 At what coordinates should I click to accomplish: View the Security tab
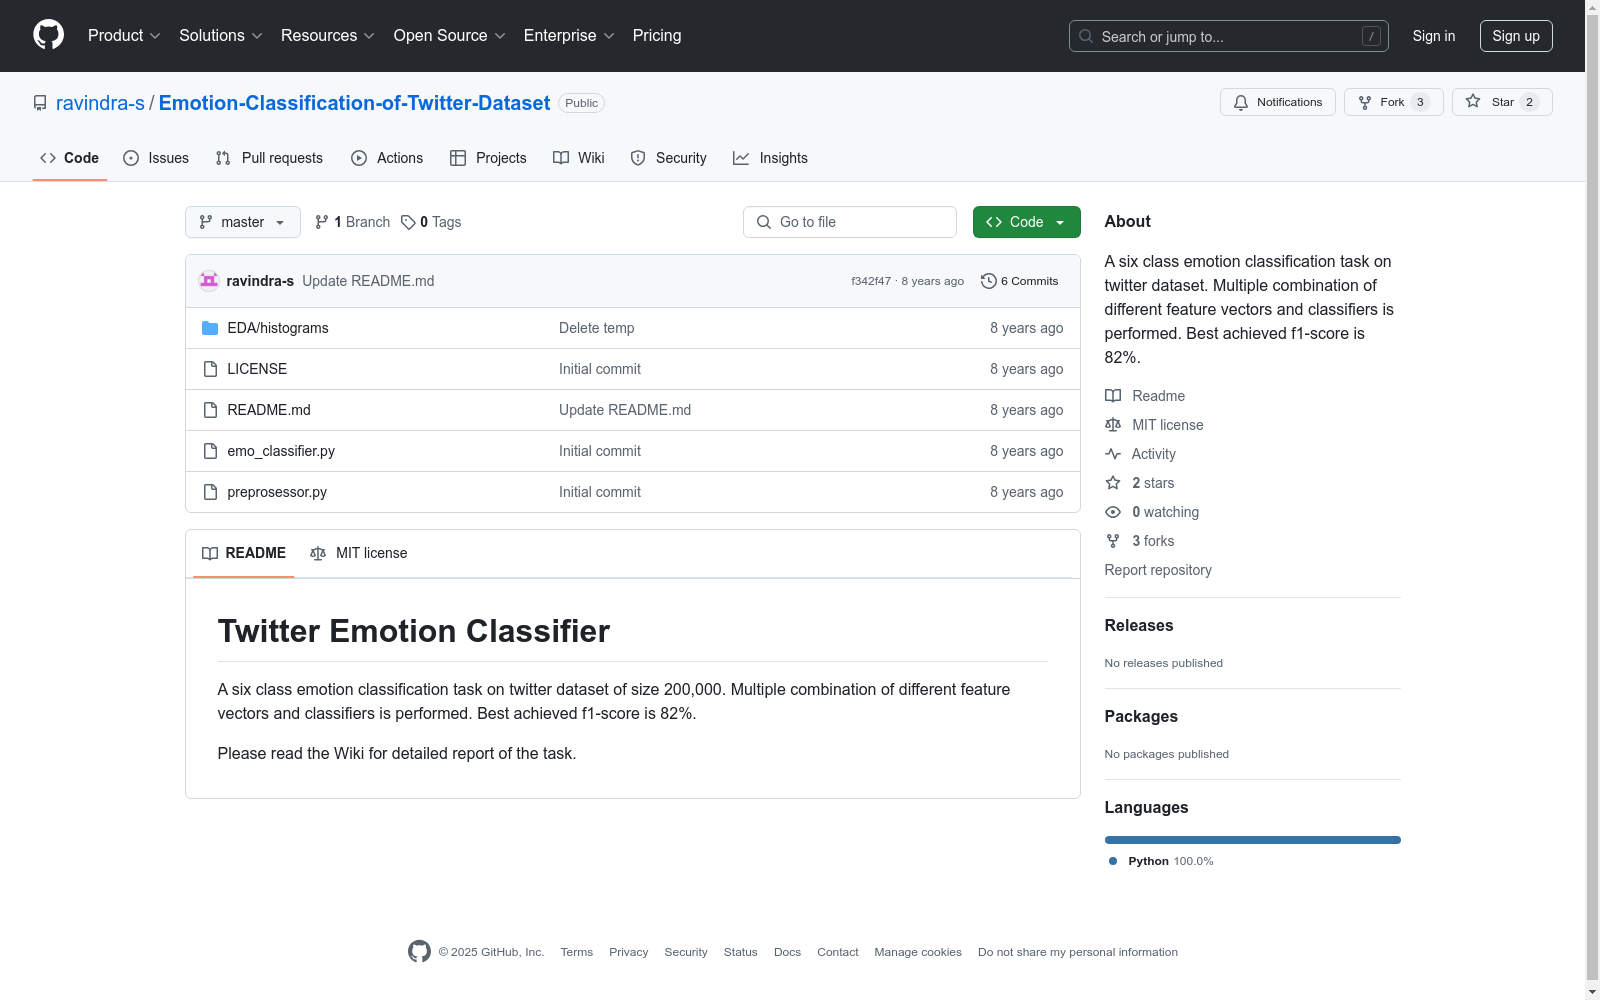pos(668,158)
